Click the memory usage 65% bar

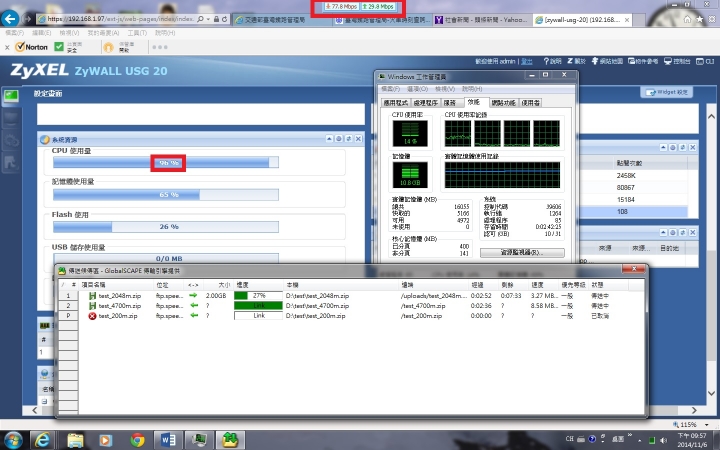tap(166, 195)
